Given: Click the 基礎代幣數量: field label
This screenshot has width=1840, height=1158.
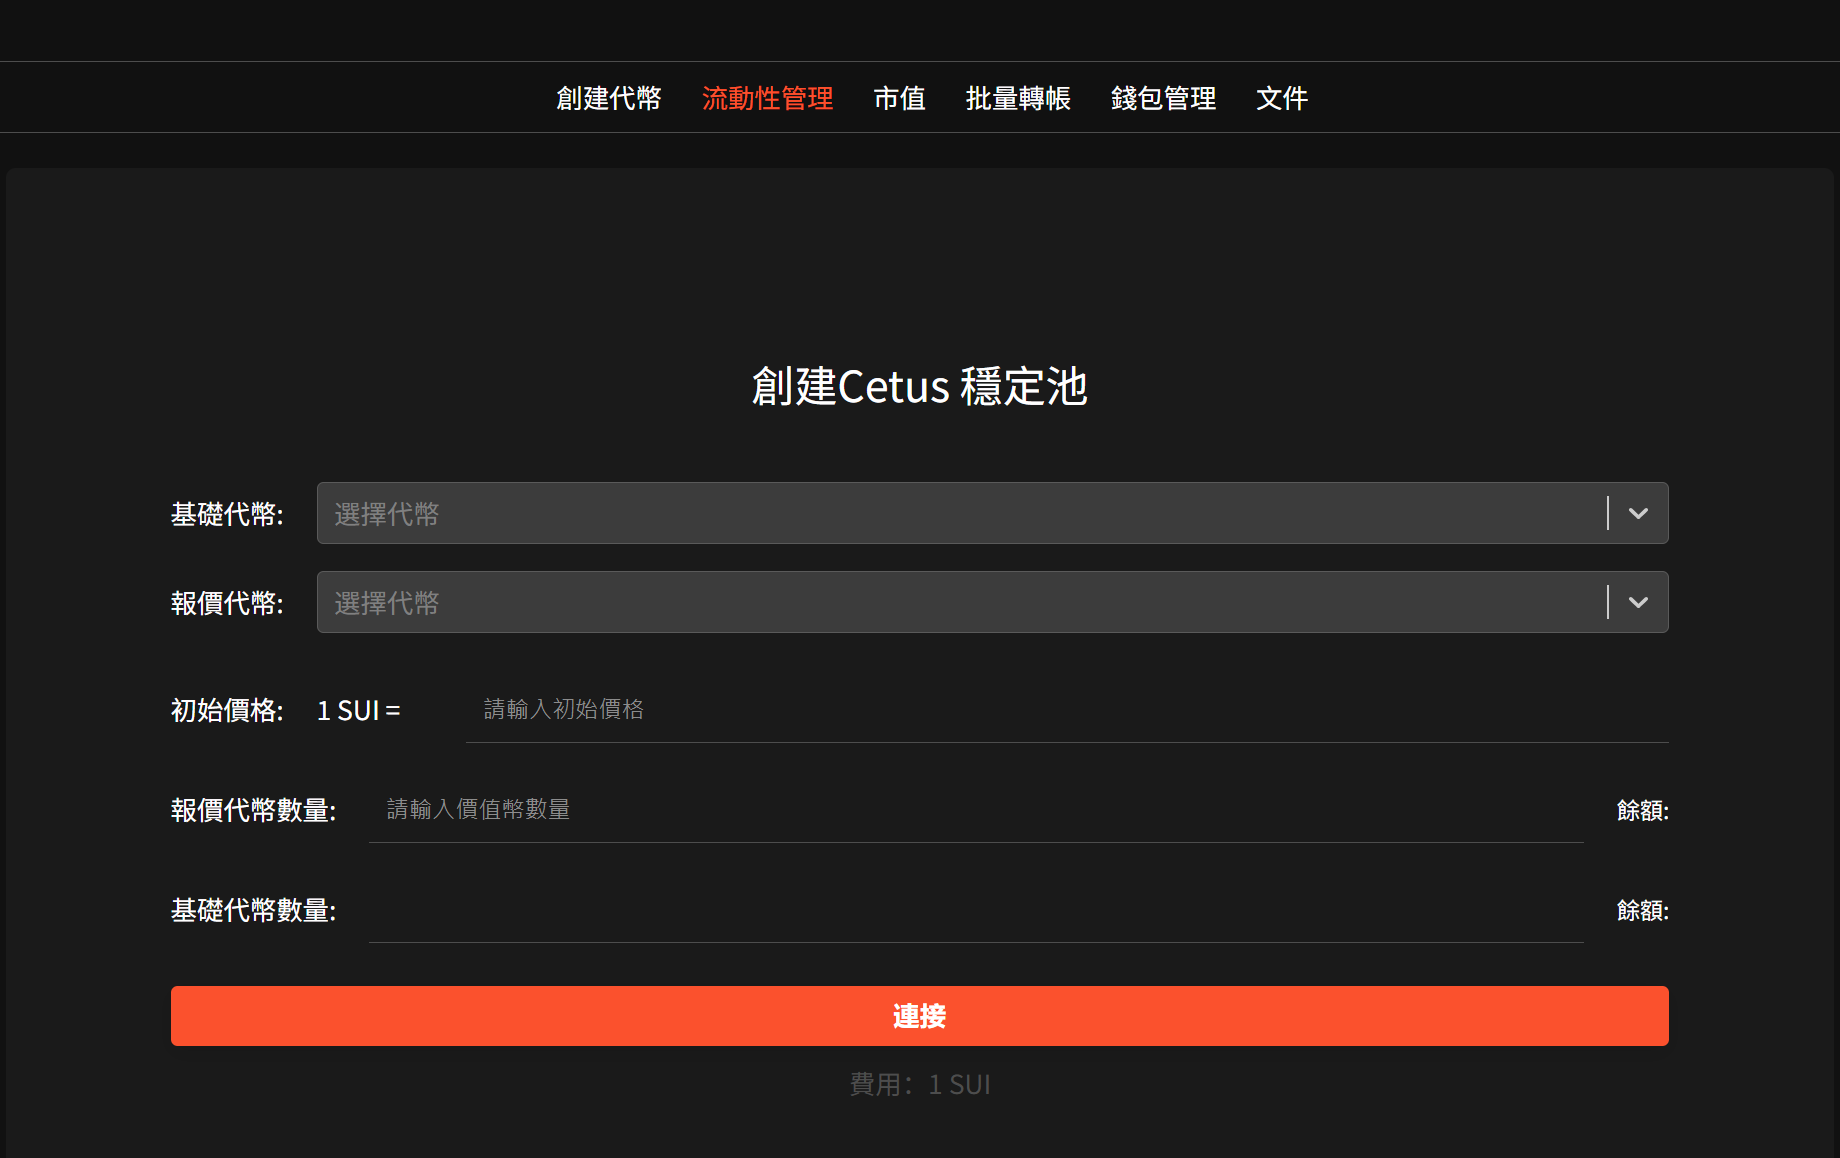Looking at the screenshot, I should [253, 910].
